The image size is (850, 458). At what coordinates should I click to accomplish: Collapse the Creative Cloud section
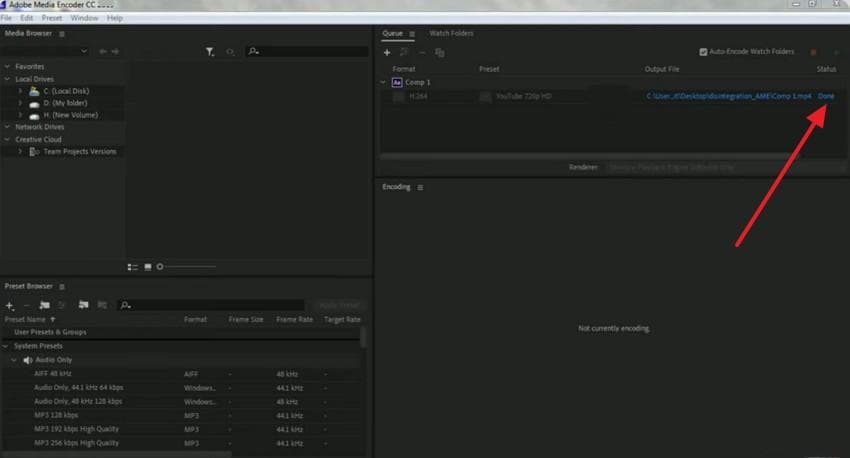click(x=7, y=139)
